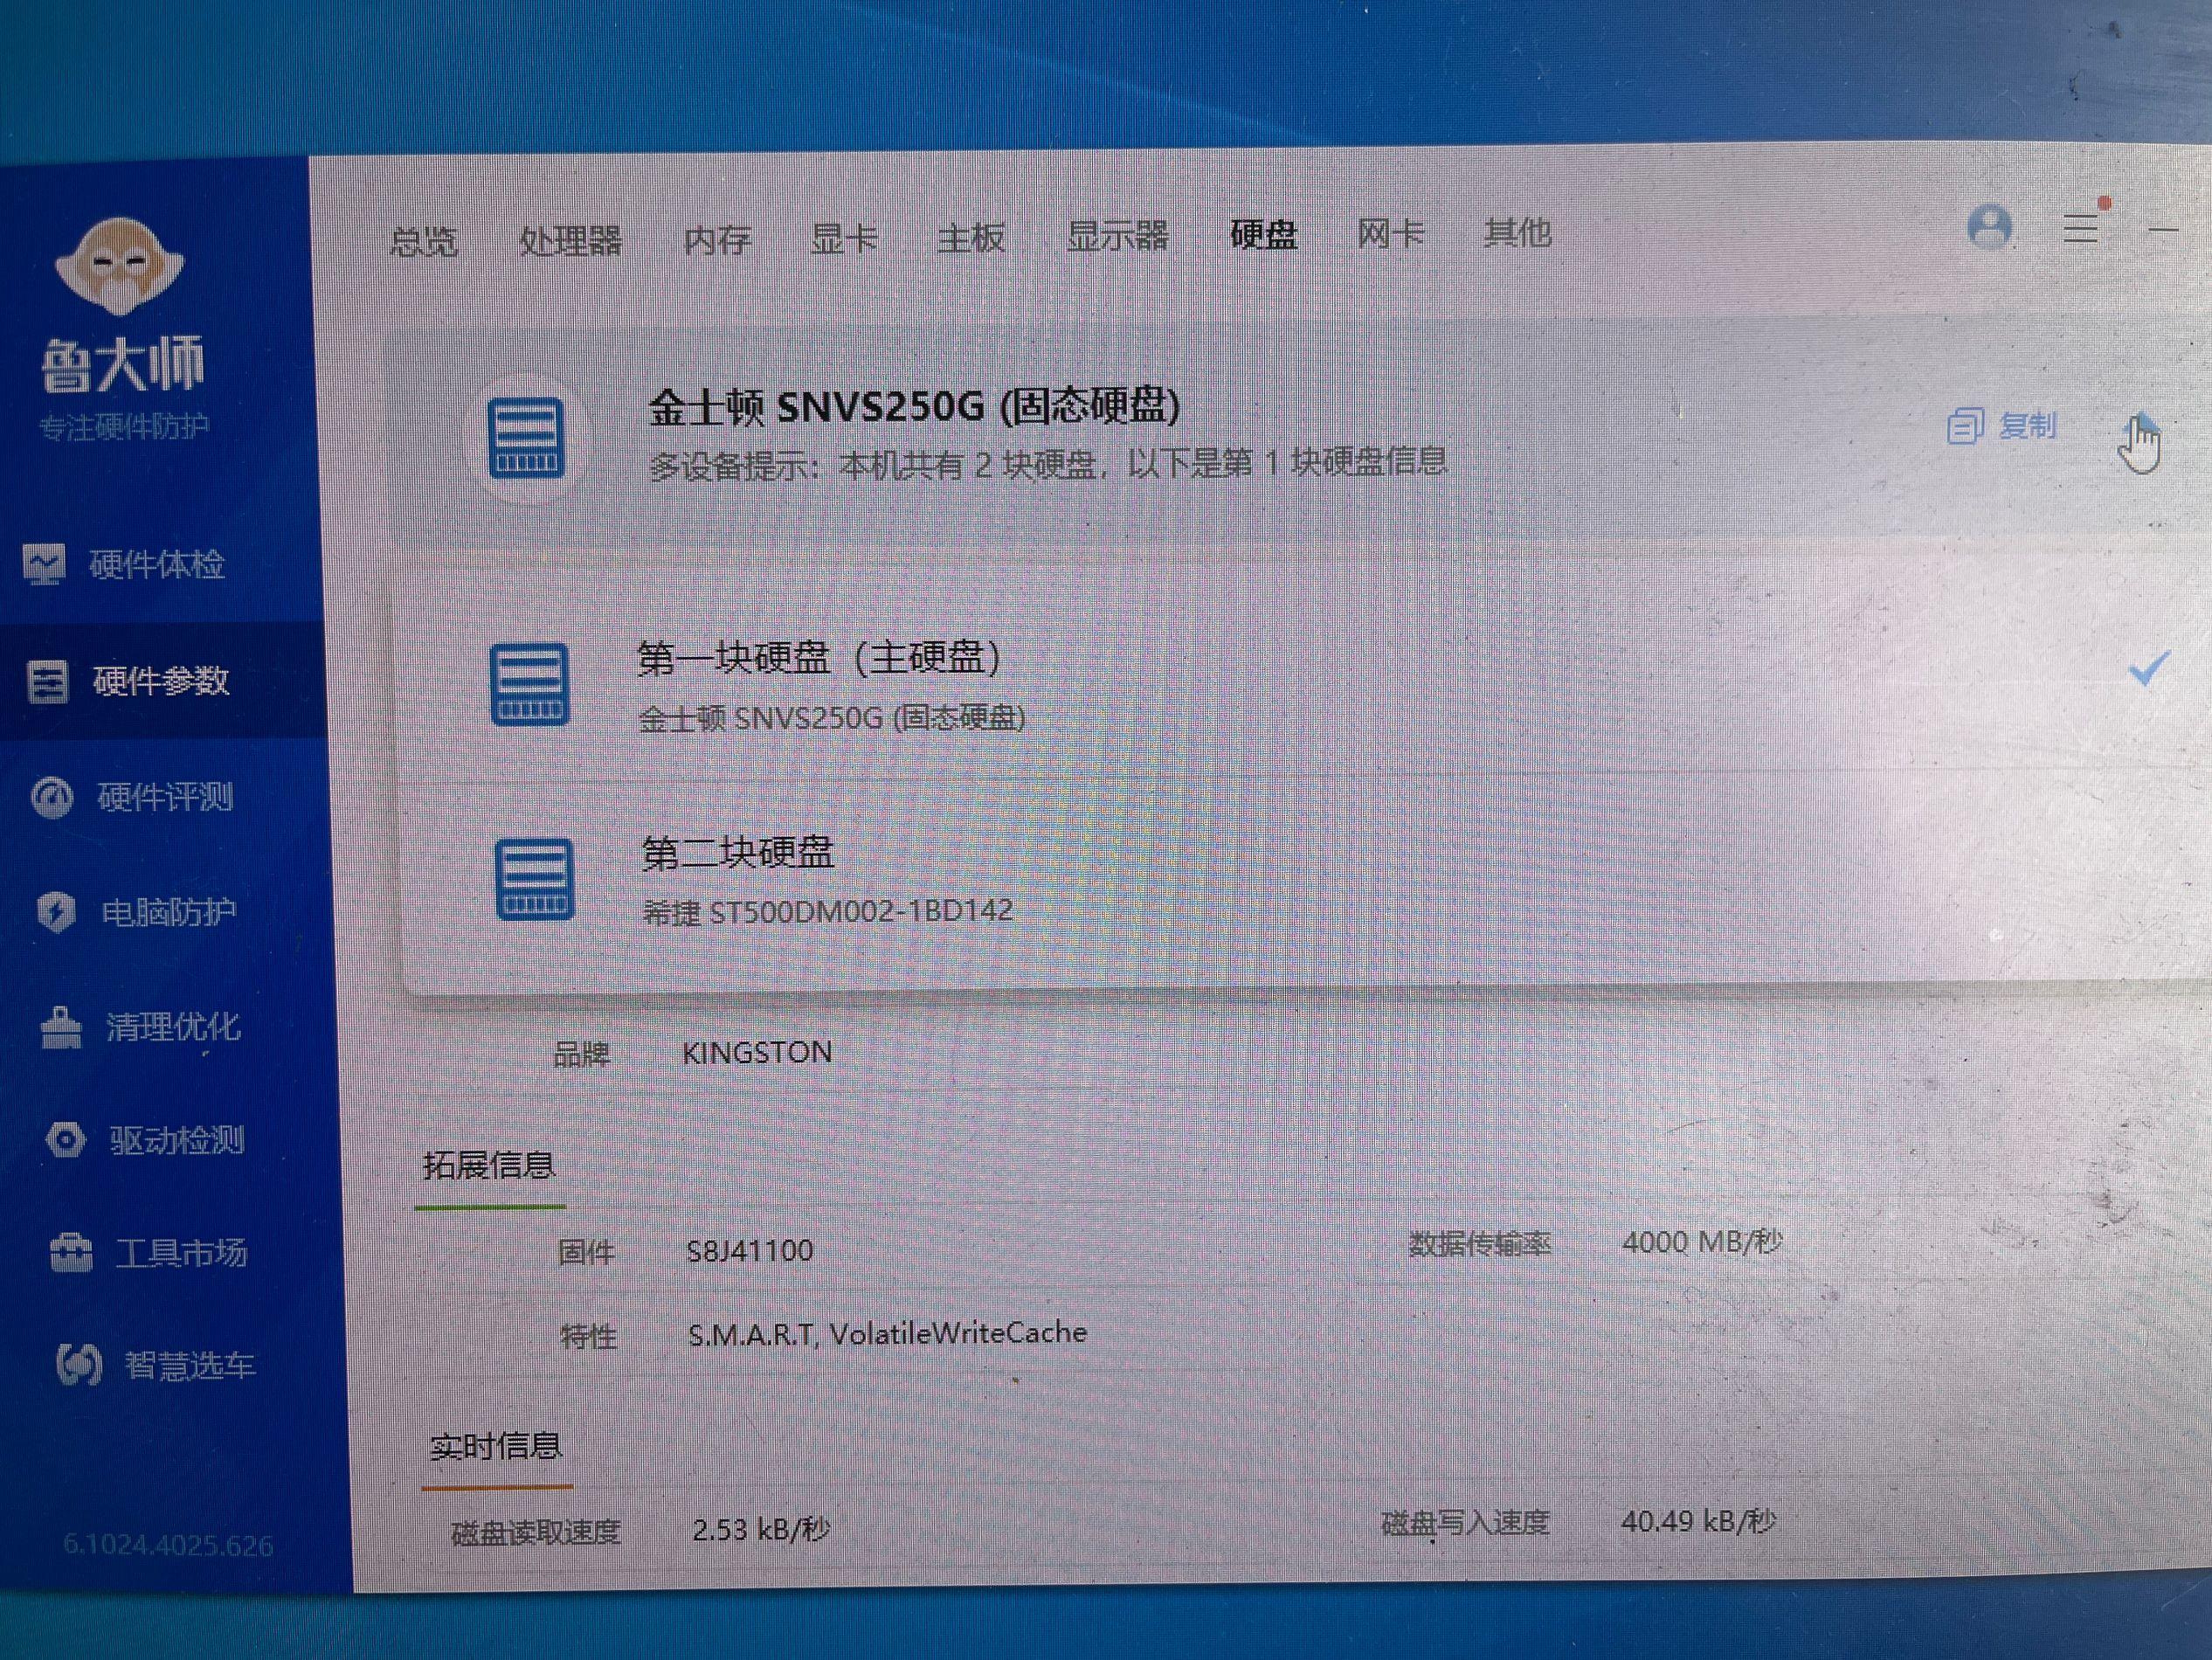Click the 拓展信息 section heading

[488, 1165]
